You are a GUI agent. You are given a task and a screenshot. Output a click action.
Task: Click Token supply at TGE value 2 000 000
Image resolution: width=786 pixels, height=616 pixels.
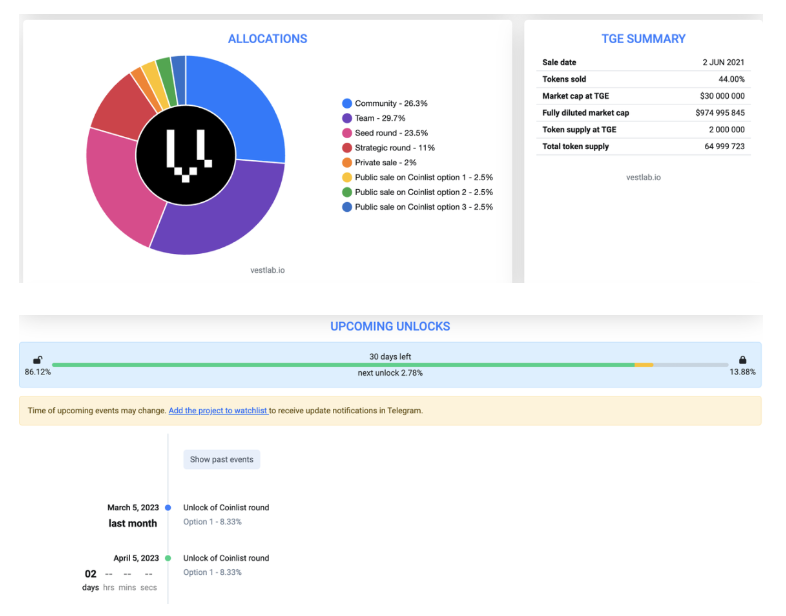(726, 129)
